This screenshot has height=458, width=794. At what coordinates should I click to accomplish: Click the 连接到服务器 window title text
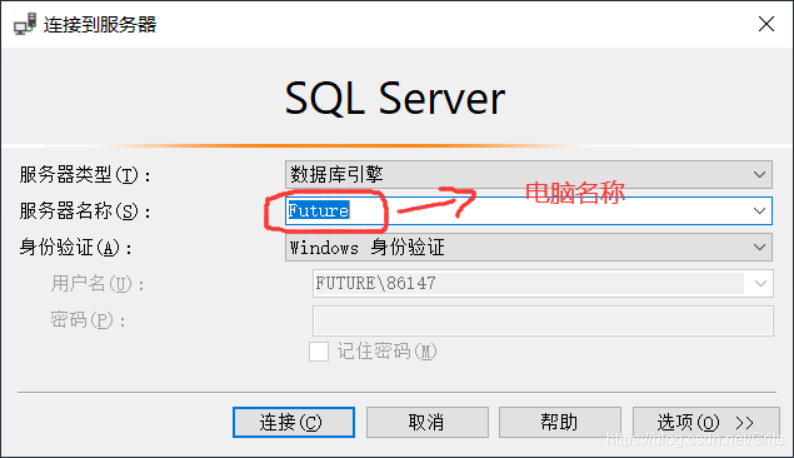point(100,24)
